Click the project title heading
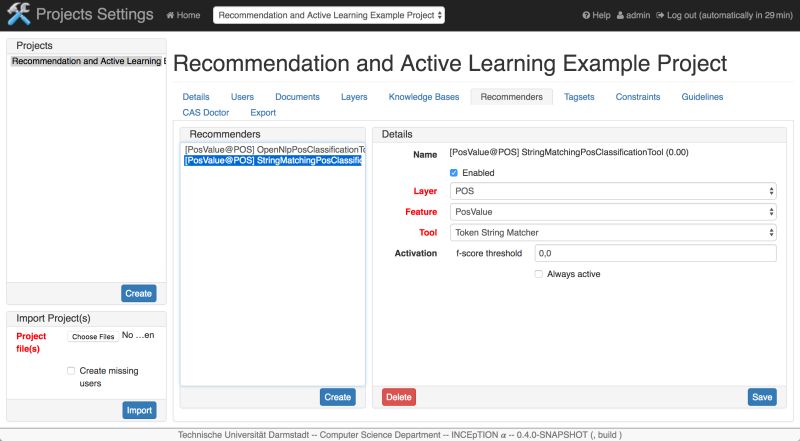This screenshot has height=441, width=800. (x=450, y=64)
